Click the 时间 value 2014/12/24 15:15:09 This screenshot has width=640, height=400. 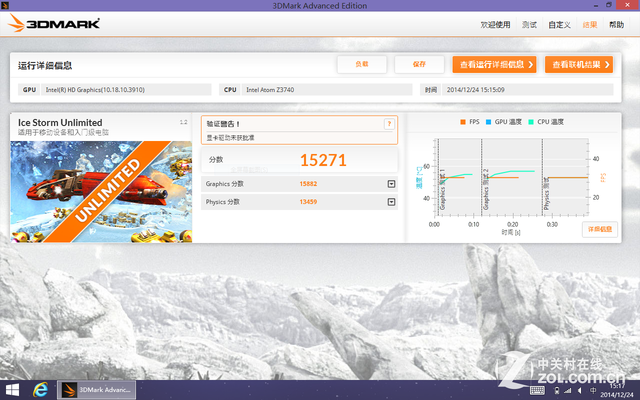[527, 90]
